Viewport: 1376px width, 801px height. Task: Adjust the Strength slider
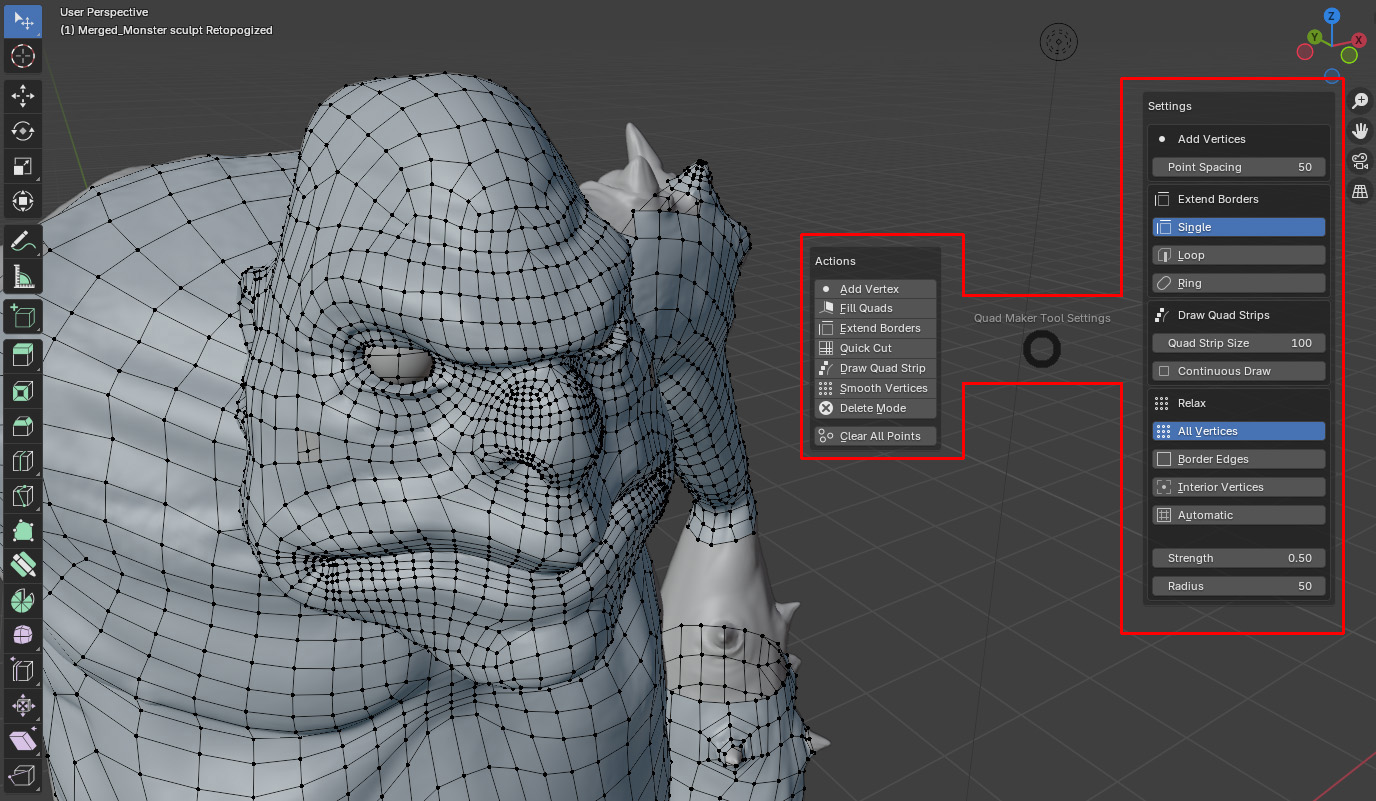click(x=1239, y=558)
